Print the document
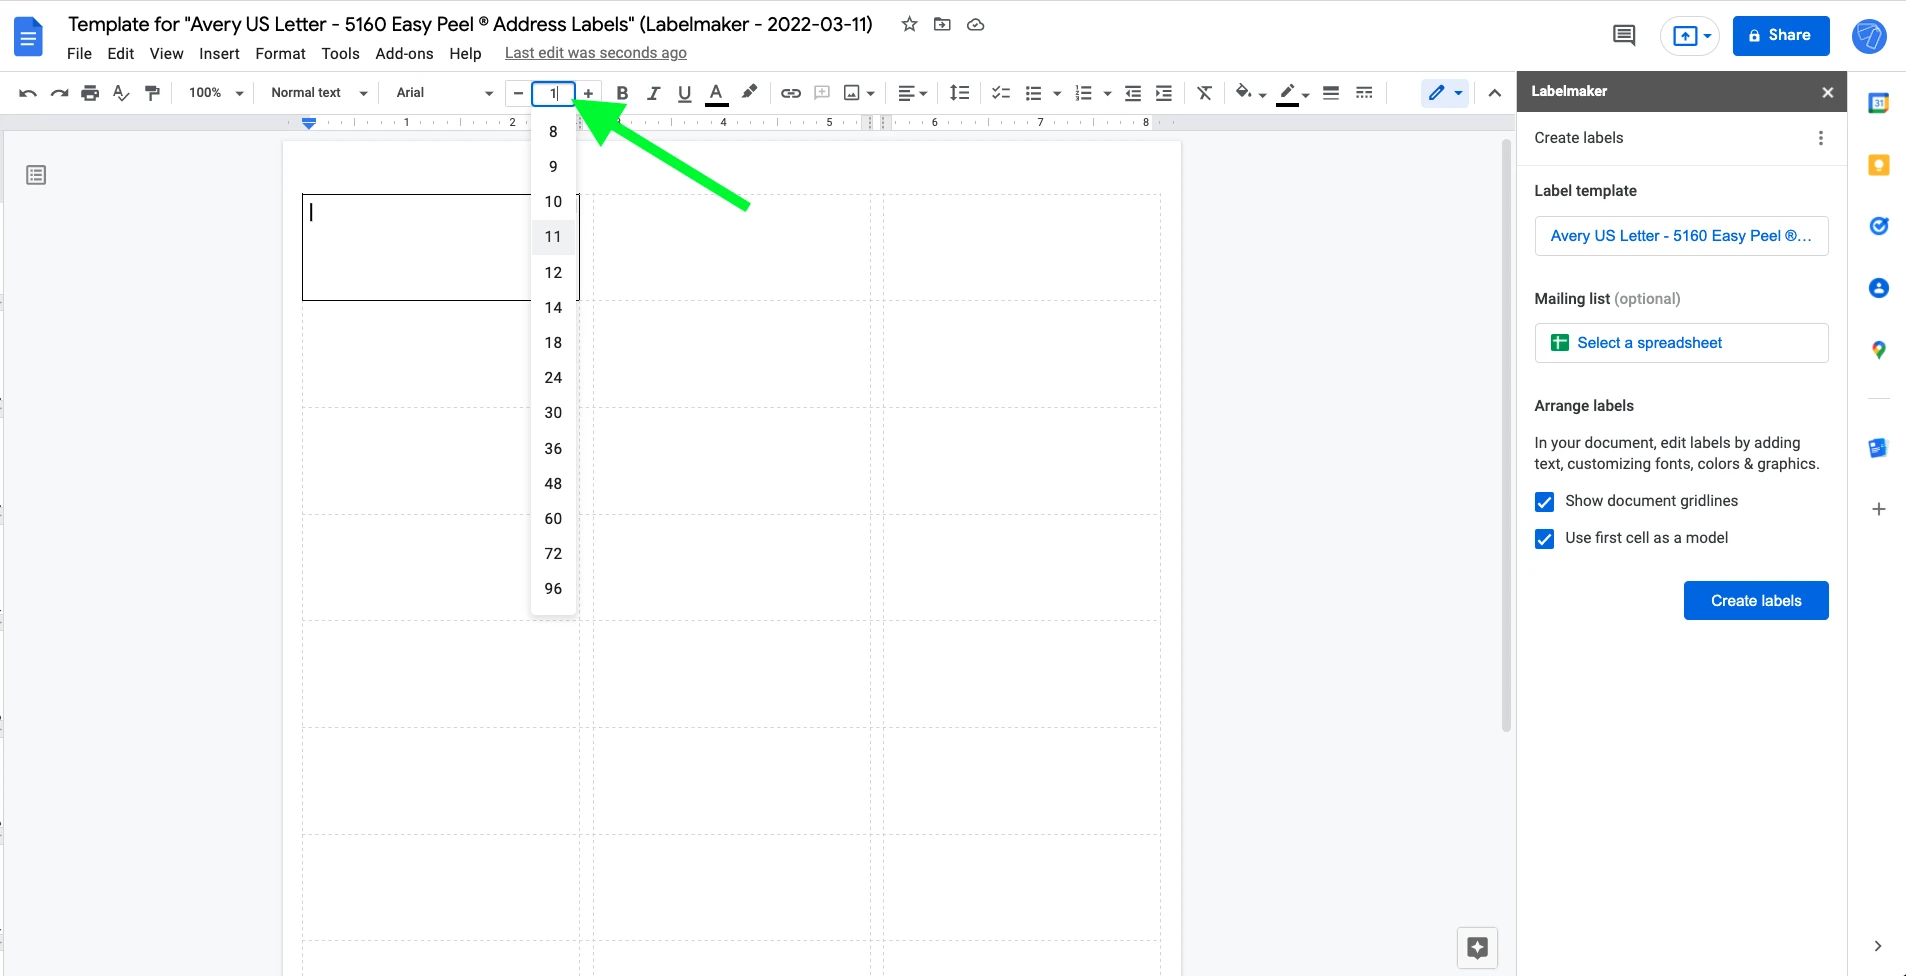1906x976 pixels. point(90,93)
